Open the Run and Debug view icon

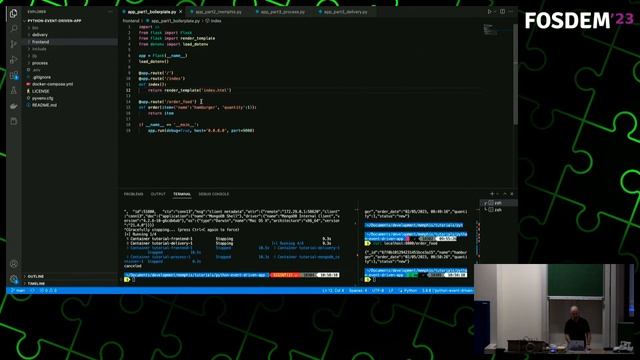13,60
